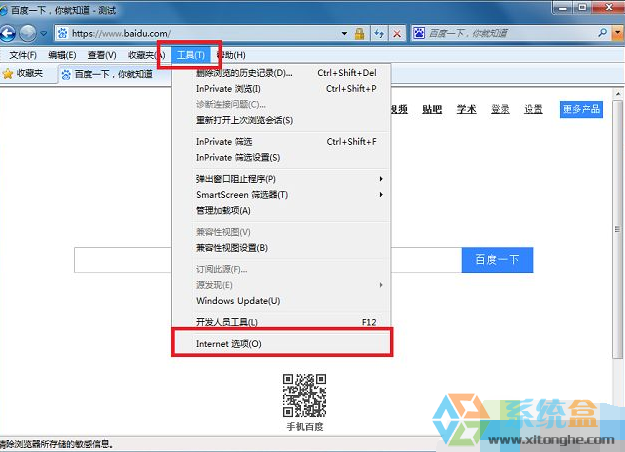
Task: Choose Windows Update(U) menu item
Action: click(281, 301)
